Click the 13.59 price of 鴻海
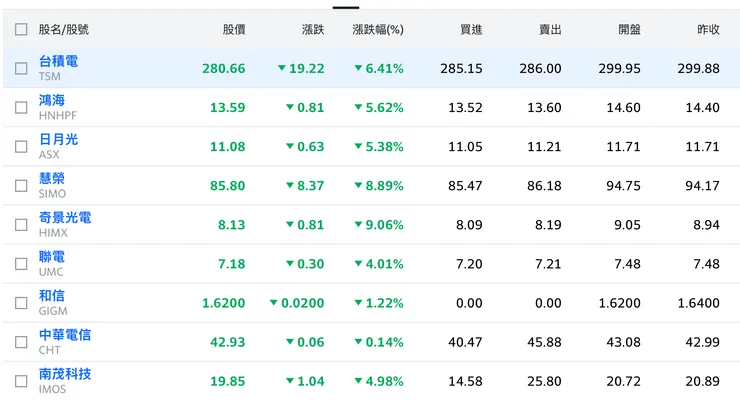Image resolution: width=740 pixels, height=400 pixels. coord(227,108)
